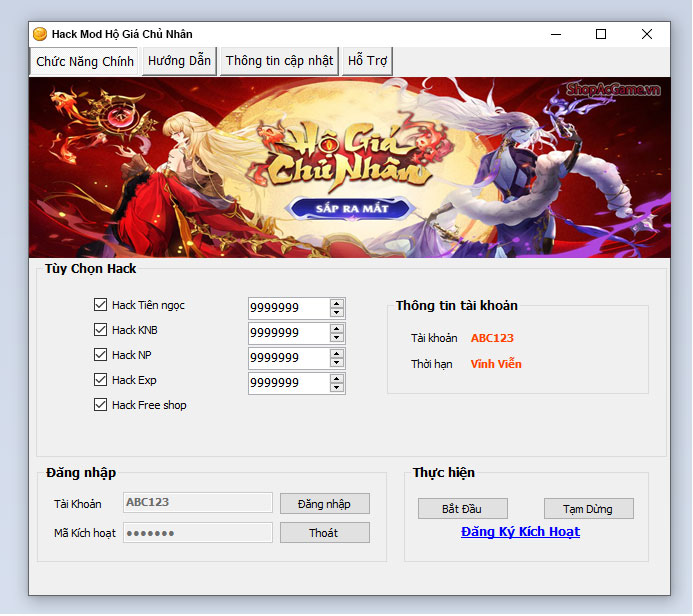Maximize the Hack Mod window
This screenshot has width=693, height=616.
point(601,34)
